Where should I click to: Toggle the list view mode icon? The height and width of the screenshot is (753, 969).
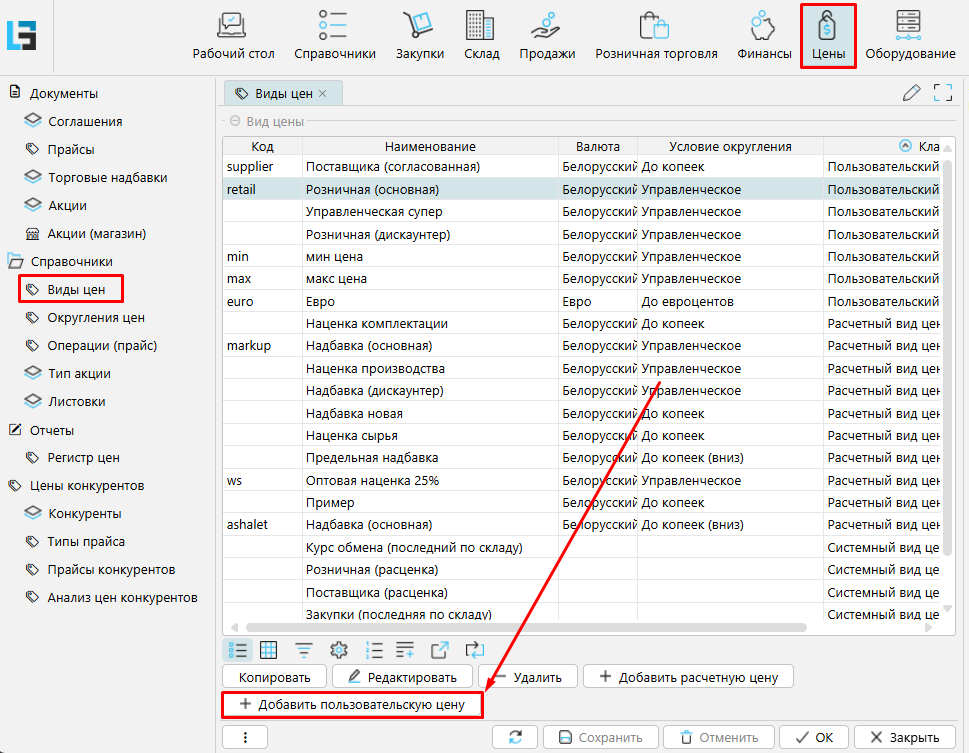point(238,650)
